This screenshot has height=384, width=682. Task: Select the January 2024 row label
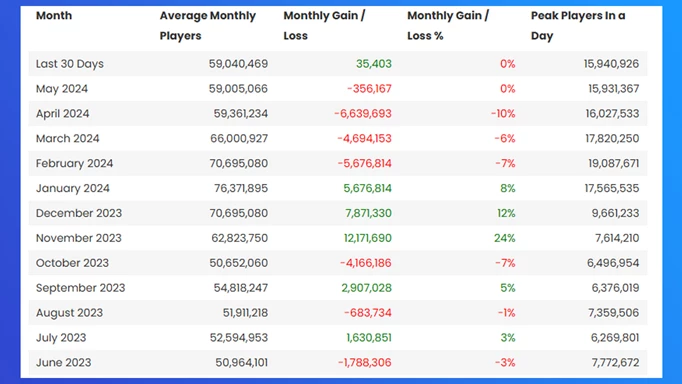[73, 188]
